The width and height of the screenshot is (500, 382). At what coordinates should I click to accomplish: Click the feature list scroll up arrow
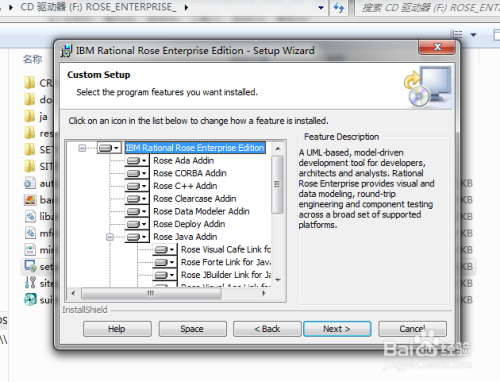click(x=278, y=148)
